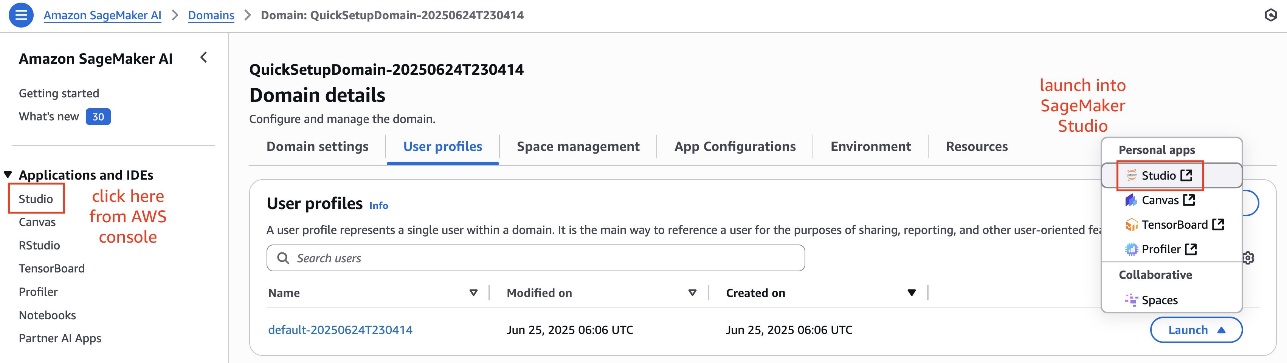Switch to the App Configurations tab
The height and width of the screenshot is (363, 1287).
coord(735,146)
